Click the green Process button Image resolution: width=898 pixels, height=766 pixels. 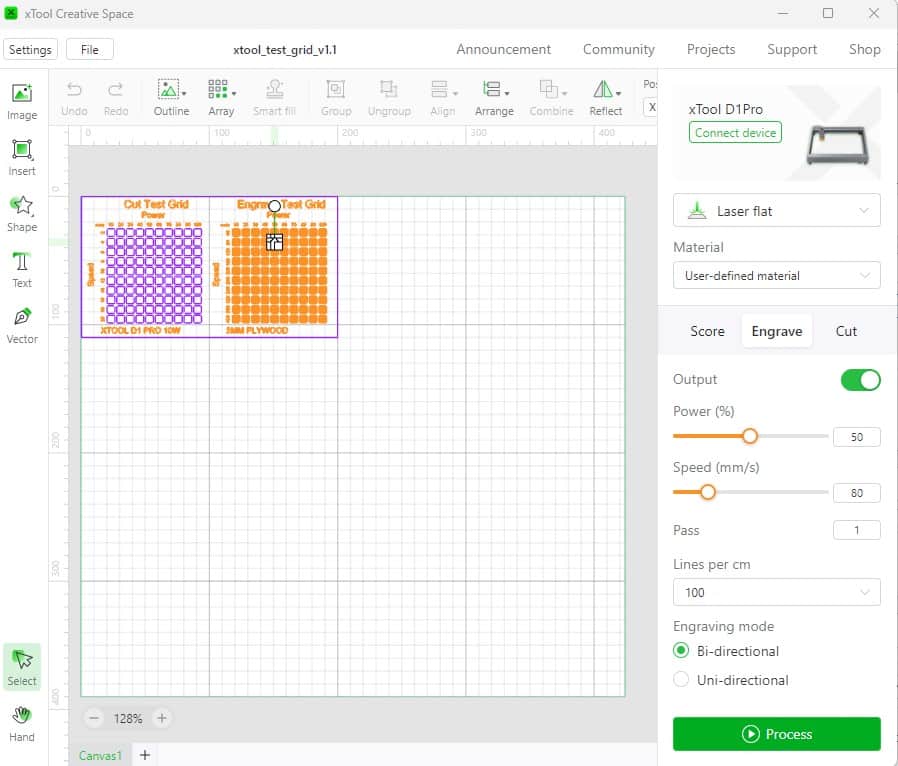point(776,734)
